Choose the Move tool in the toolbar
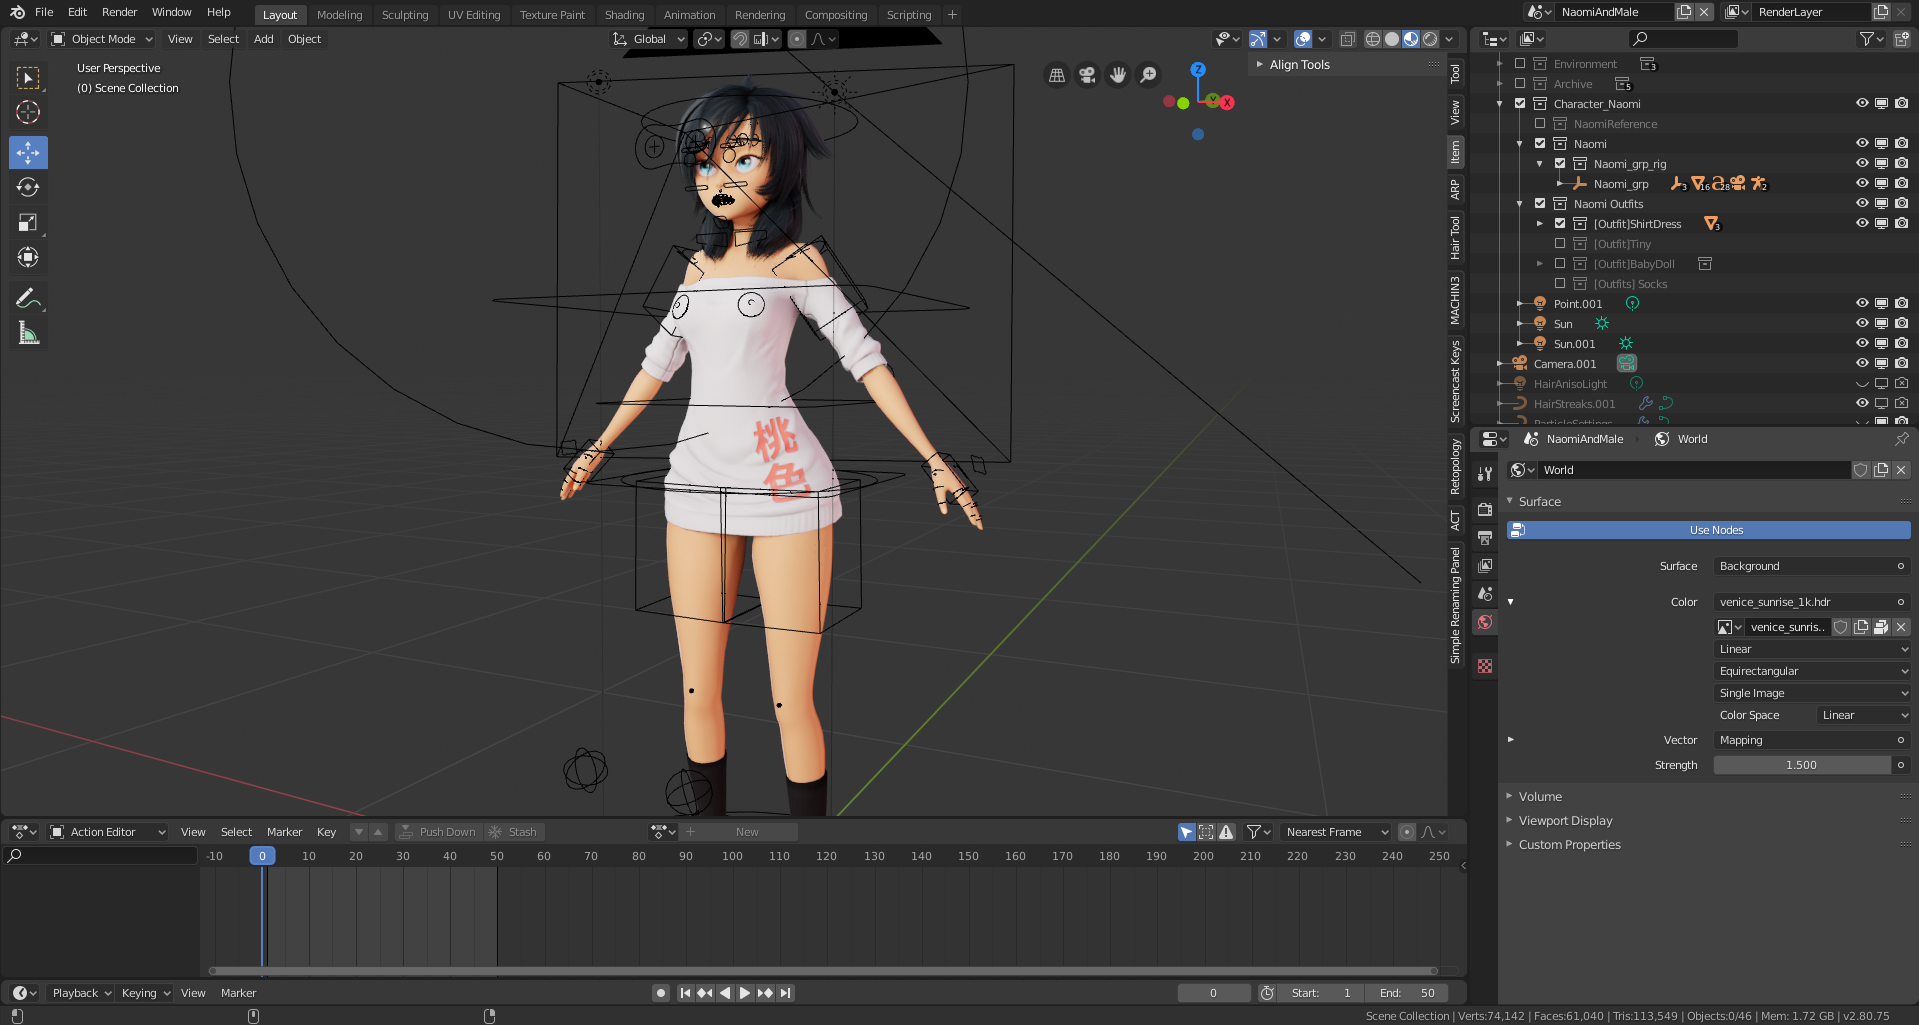1919x1025 pixels. 28,152
